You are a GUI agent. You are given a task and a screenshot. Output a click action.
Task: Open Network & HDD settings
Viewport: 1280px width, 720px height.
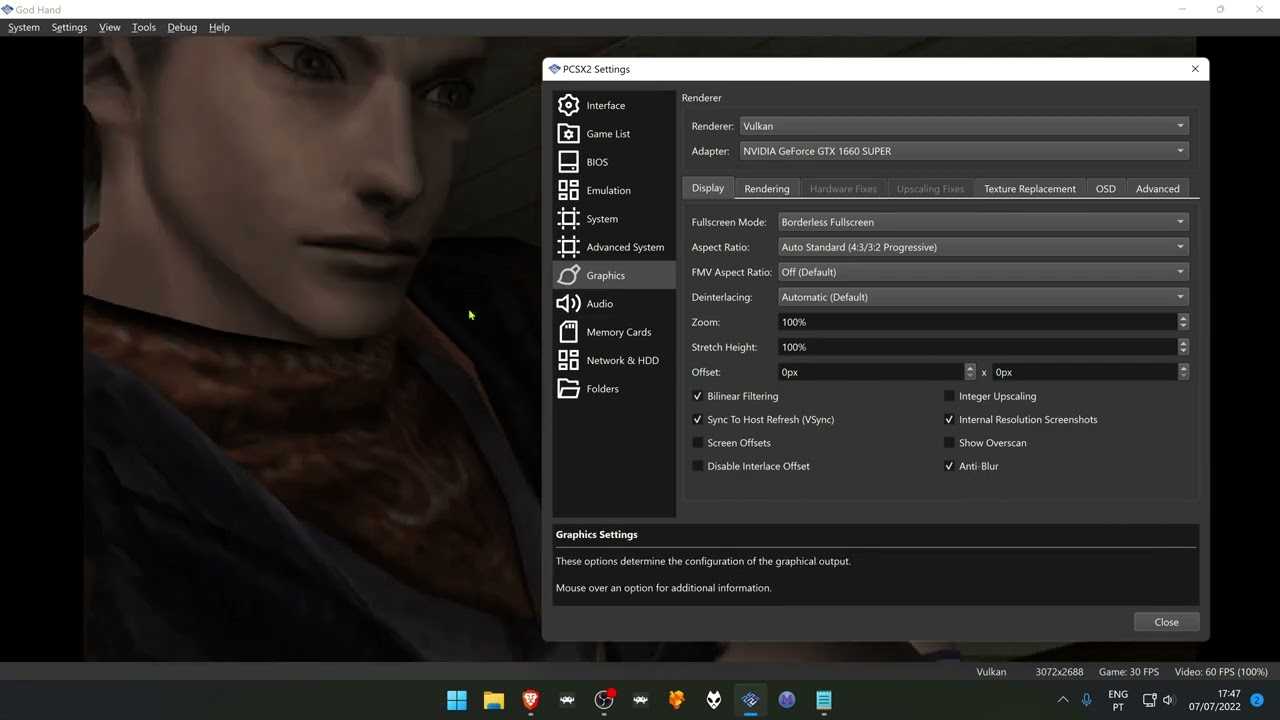pos(614,360)
